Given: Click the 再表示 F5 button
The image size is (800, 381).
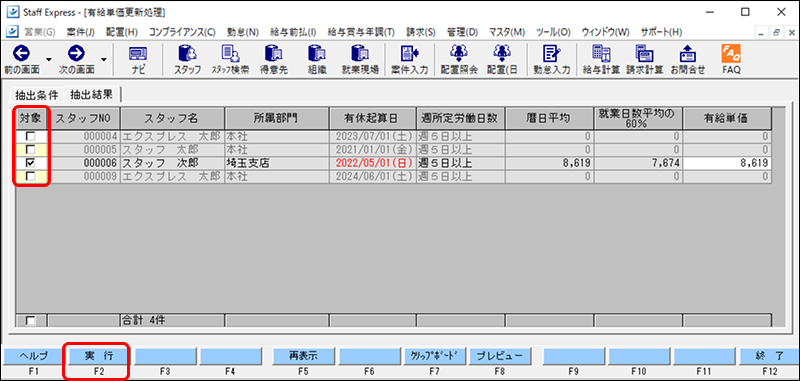Looking at the screenshot, I should pos(303,356).
